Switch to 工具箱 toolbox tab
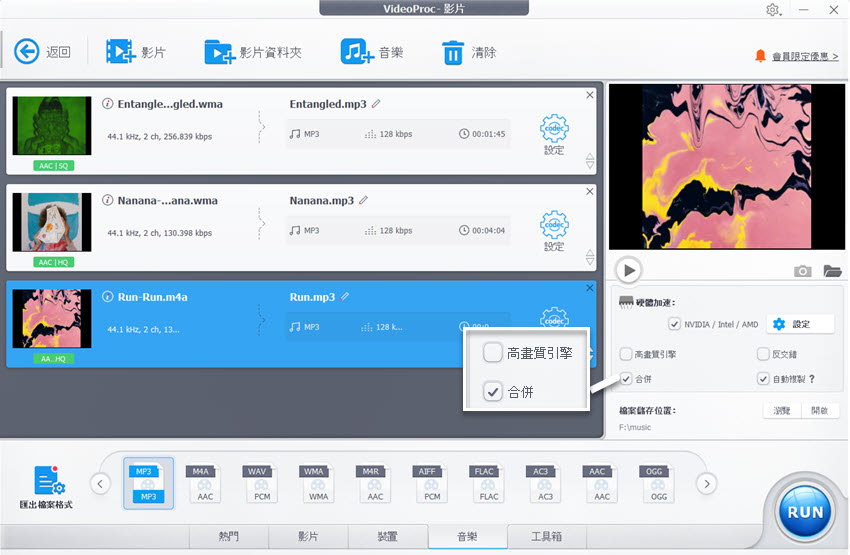The width and height of the screenshot is (850, 555). pos(546,537)
